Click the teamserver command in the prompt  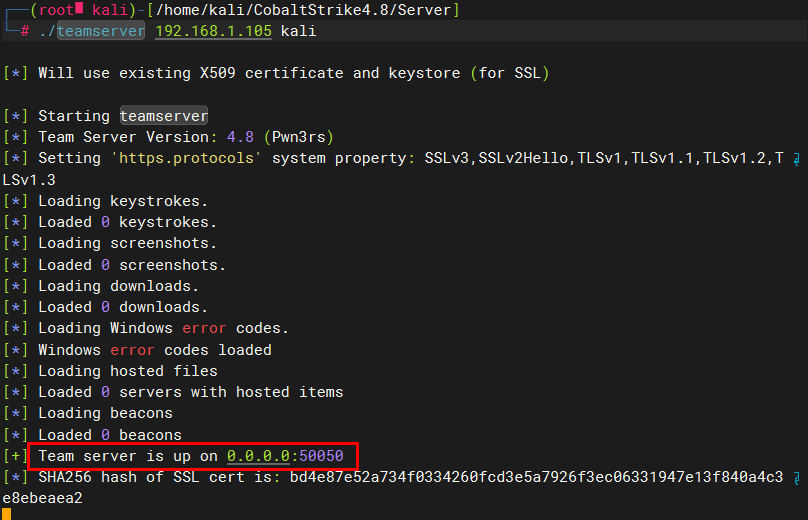[101, 31]
